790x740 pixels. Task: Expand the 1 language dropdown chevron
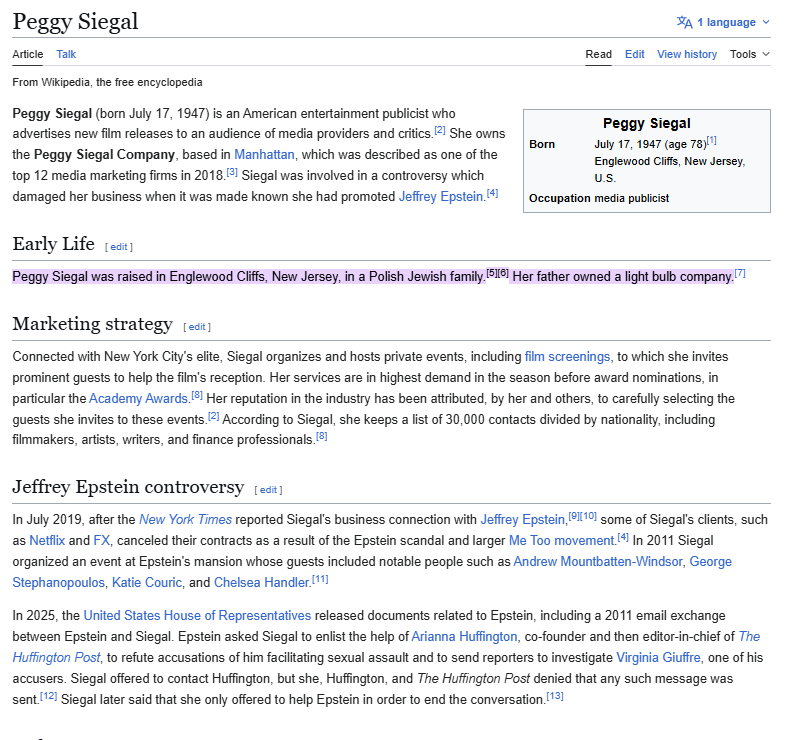(x=766, y=22)
